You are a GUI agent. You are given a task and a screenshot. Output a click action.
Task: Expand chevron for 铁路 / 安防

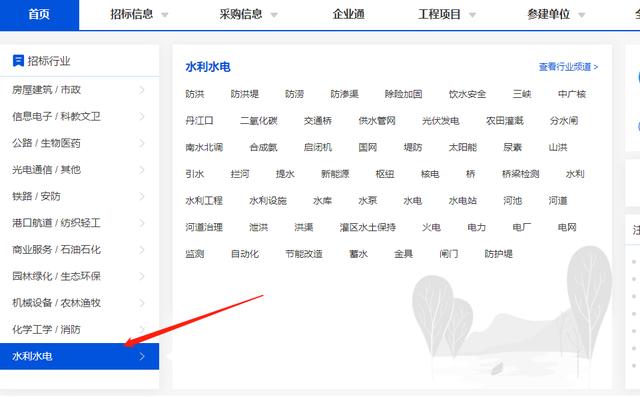point(142,196)
